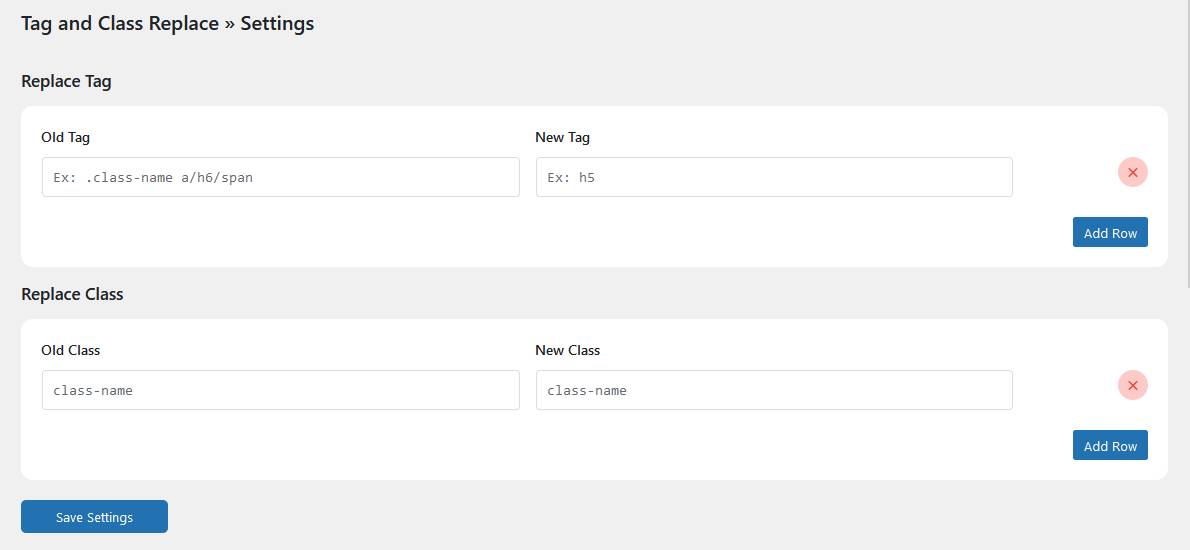
Task: Click the Old Class input field
Action: [280, 390]
